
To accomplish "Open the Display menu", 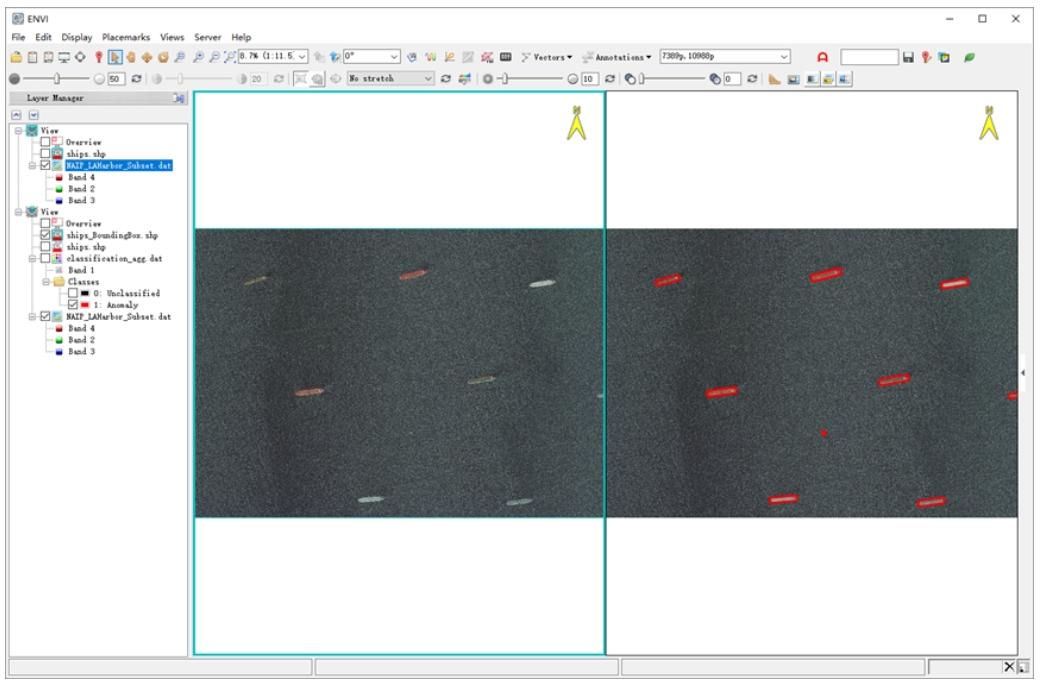I will point(77,37).
